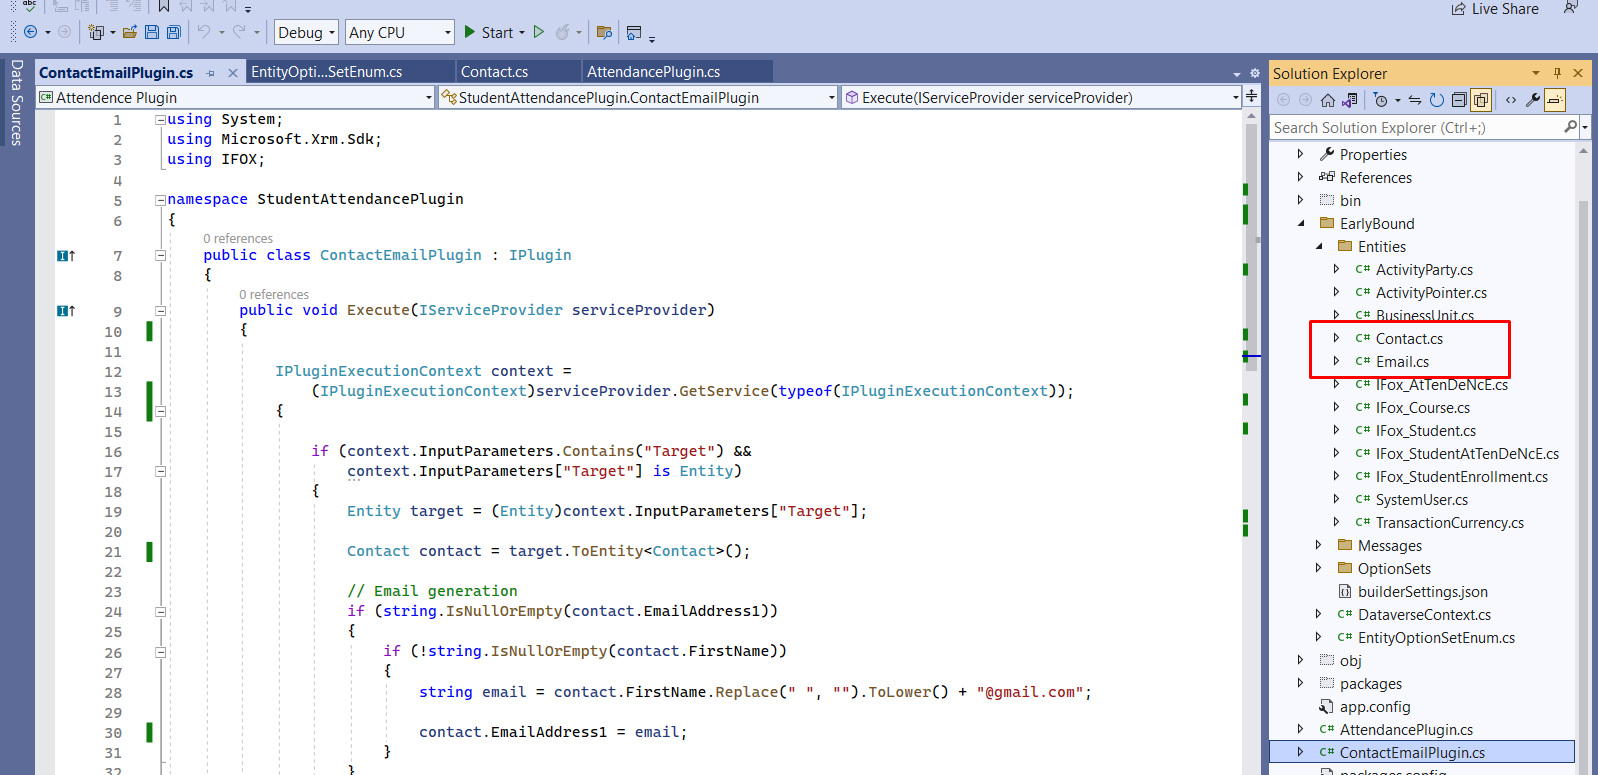
Task: Click the Undo arrow in the toolbar
Action: (204, 32)
